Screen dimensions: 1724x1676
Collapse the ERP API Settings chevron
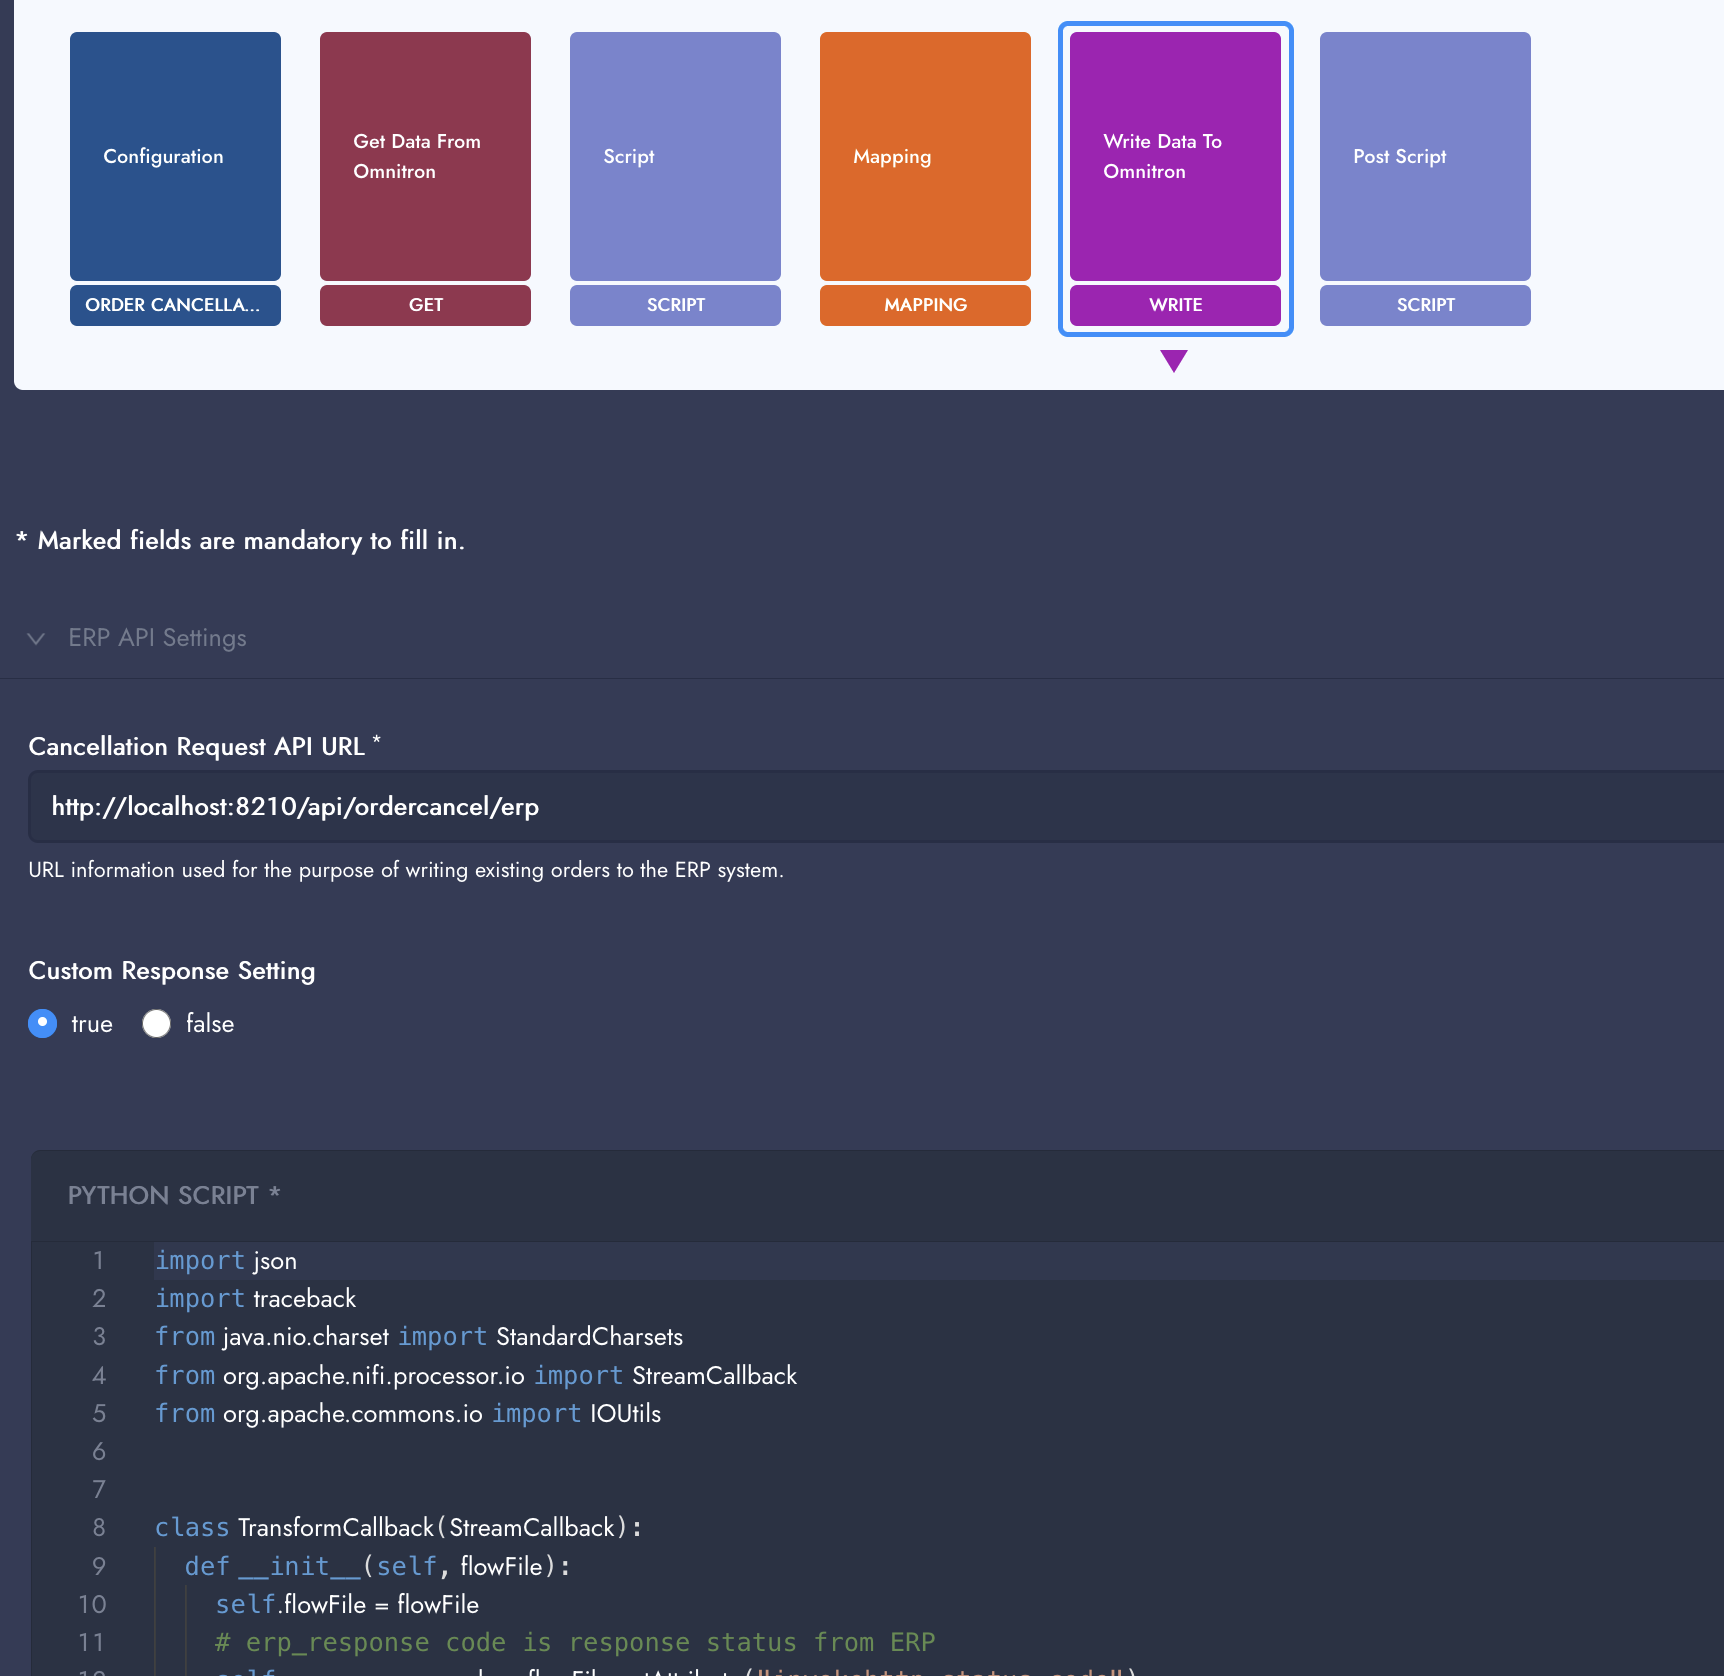(x=36, y=638)
